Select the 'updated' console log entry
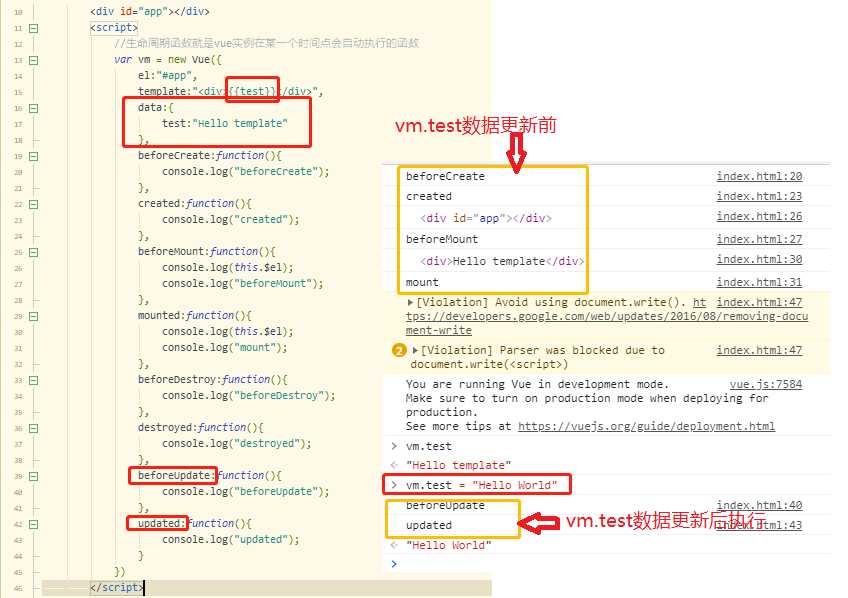The image size is (848, 598). 429,525
